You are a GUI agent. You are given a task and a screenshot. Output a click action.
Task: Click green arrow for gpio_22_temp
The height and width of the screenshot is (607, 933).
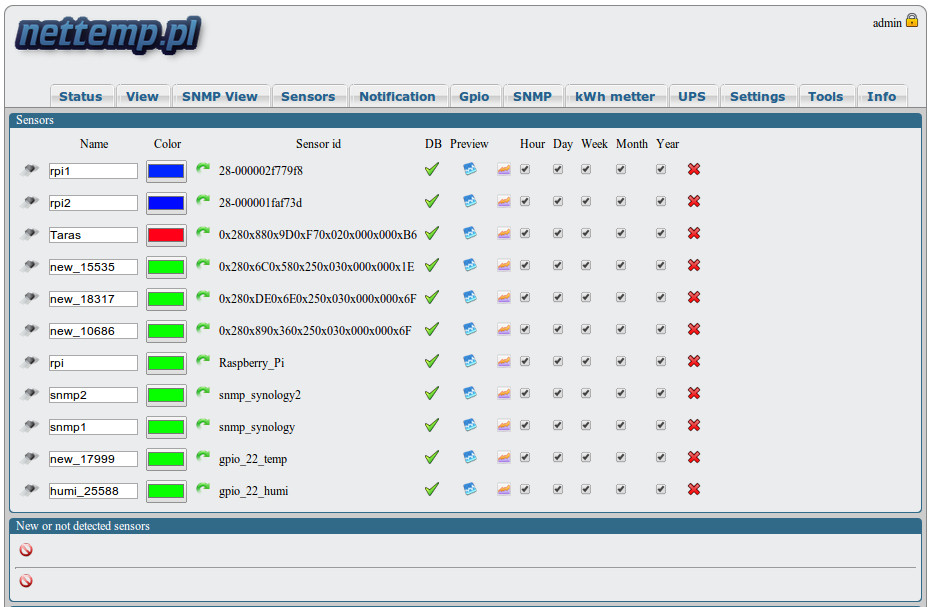pyautogui.click(x=203, y=456)
